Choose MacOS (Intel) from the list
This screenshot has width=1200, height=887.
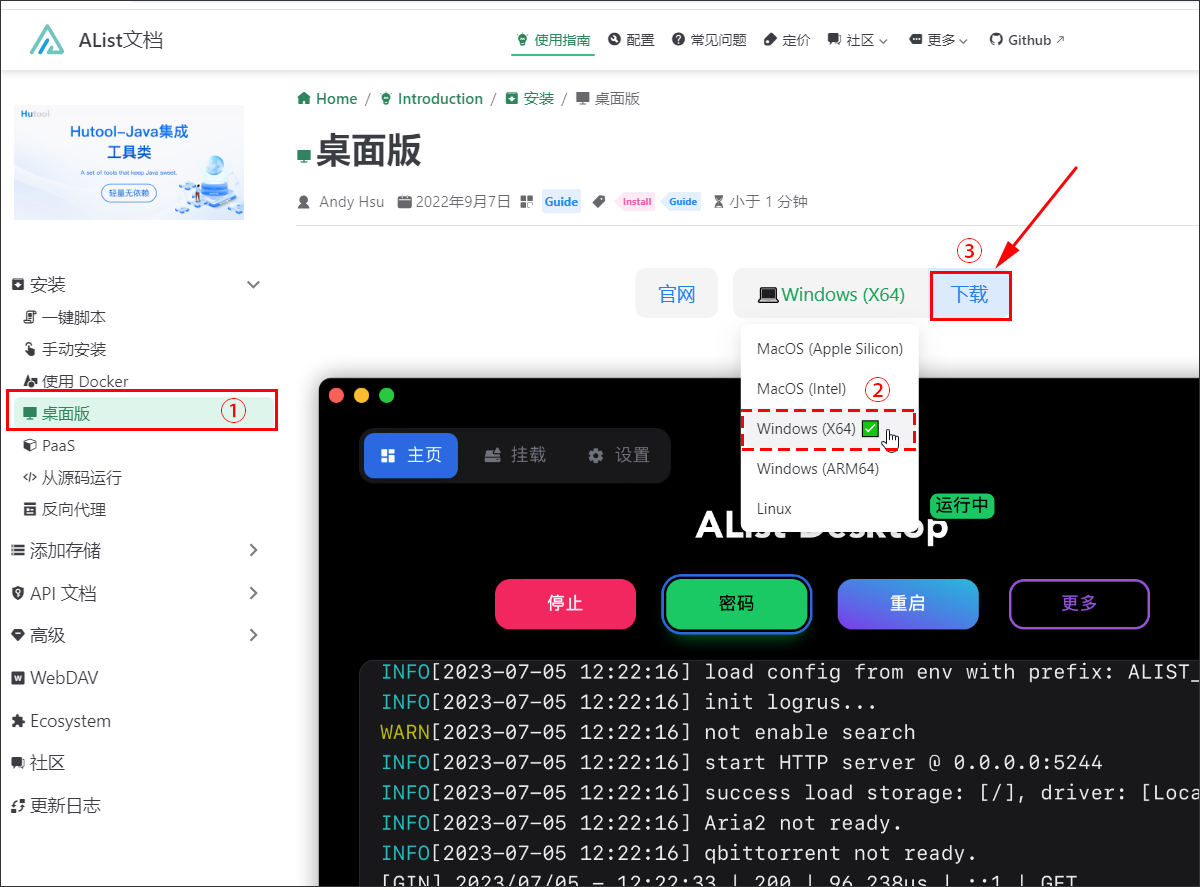(802, 389)
